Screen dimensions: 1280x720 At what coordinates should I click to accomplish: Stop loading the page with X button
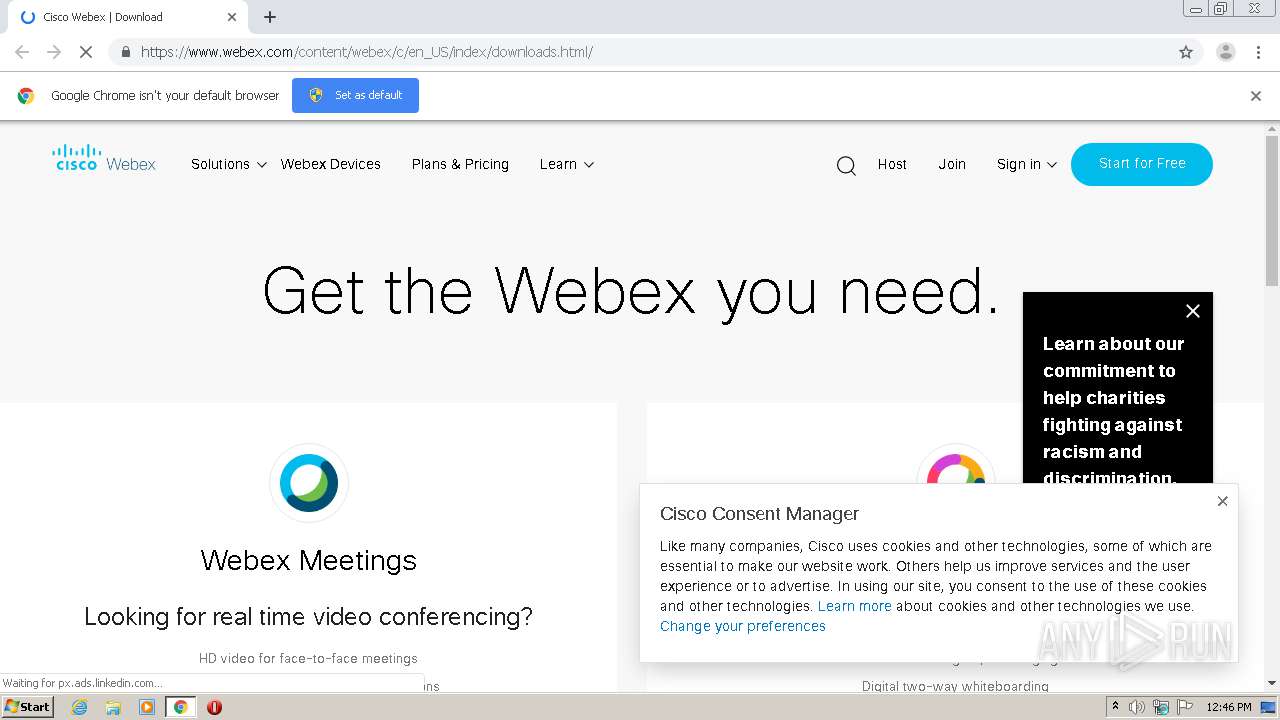pos(86,52)
